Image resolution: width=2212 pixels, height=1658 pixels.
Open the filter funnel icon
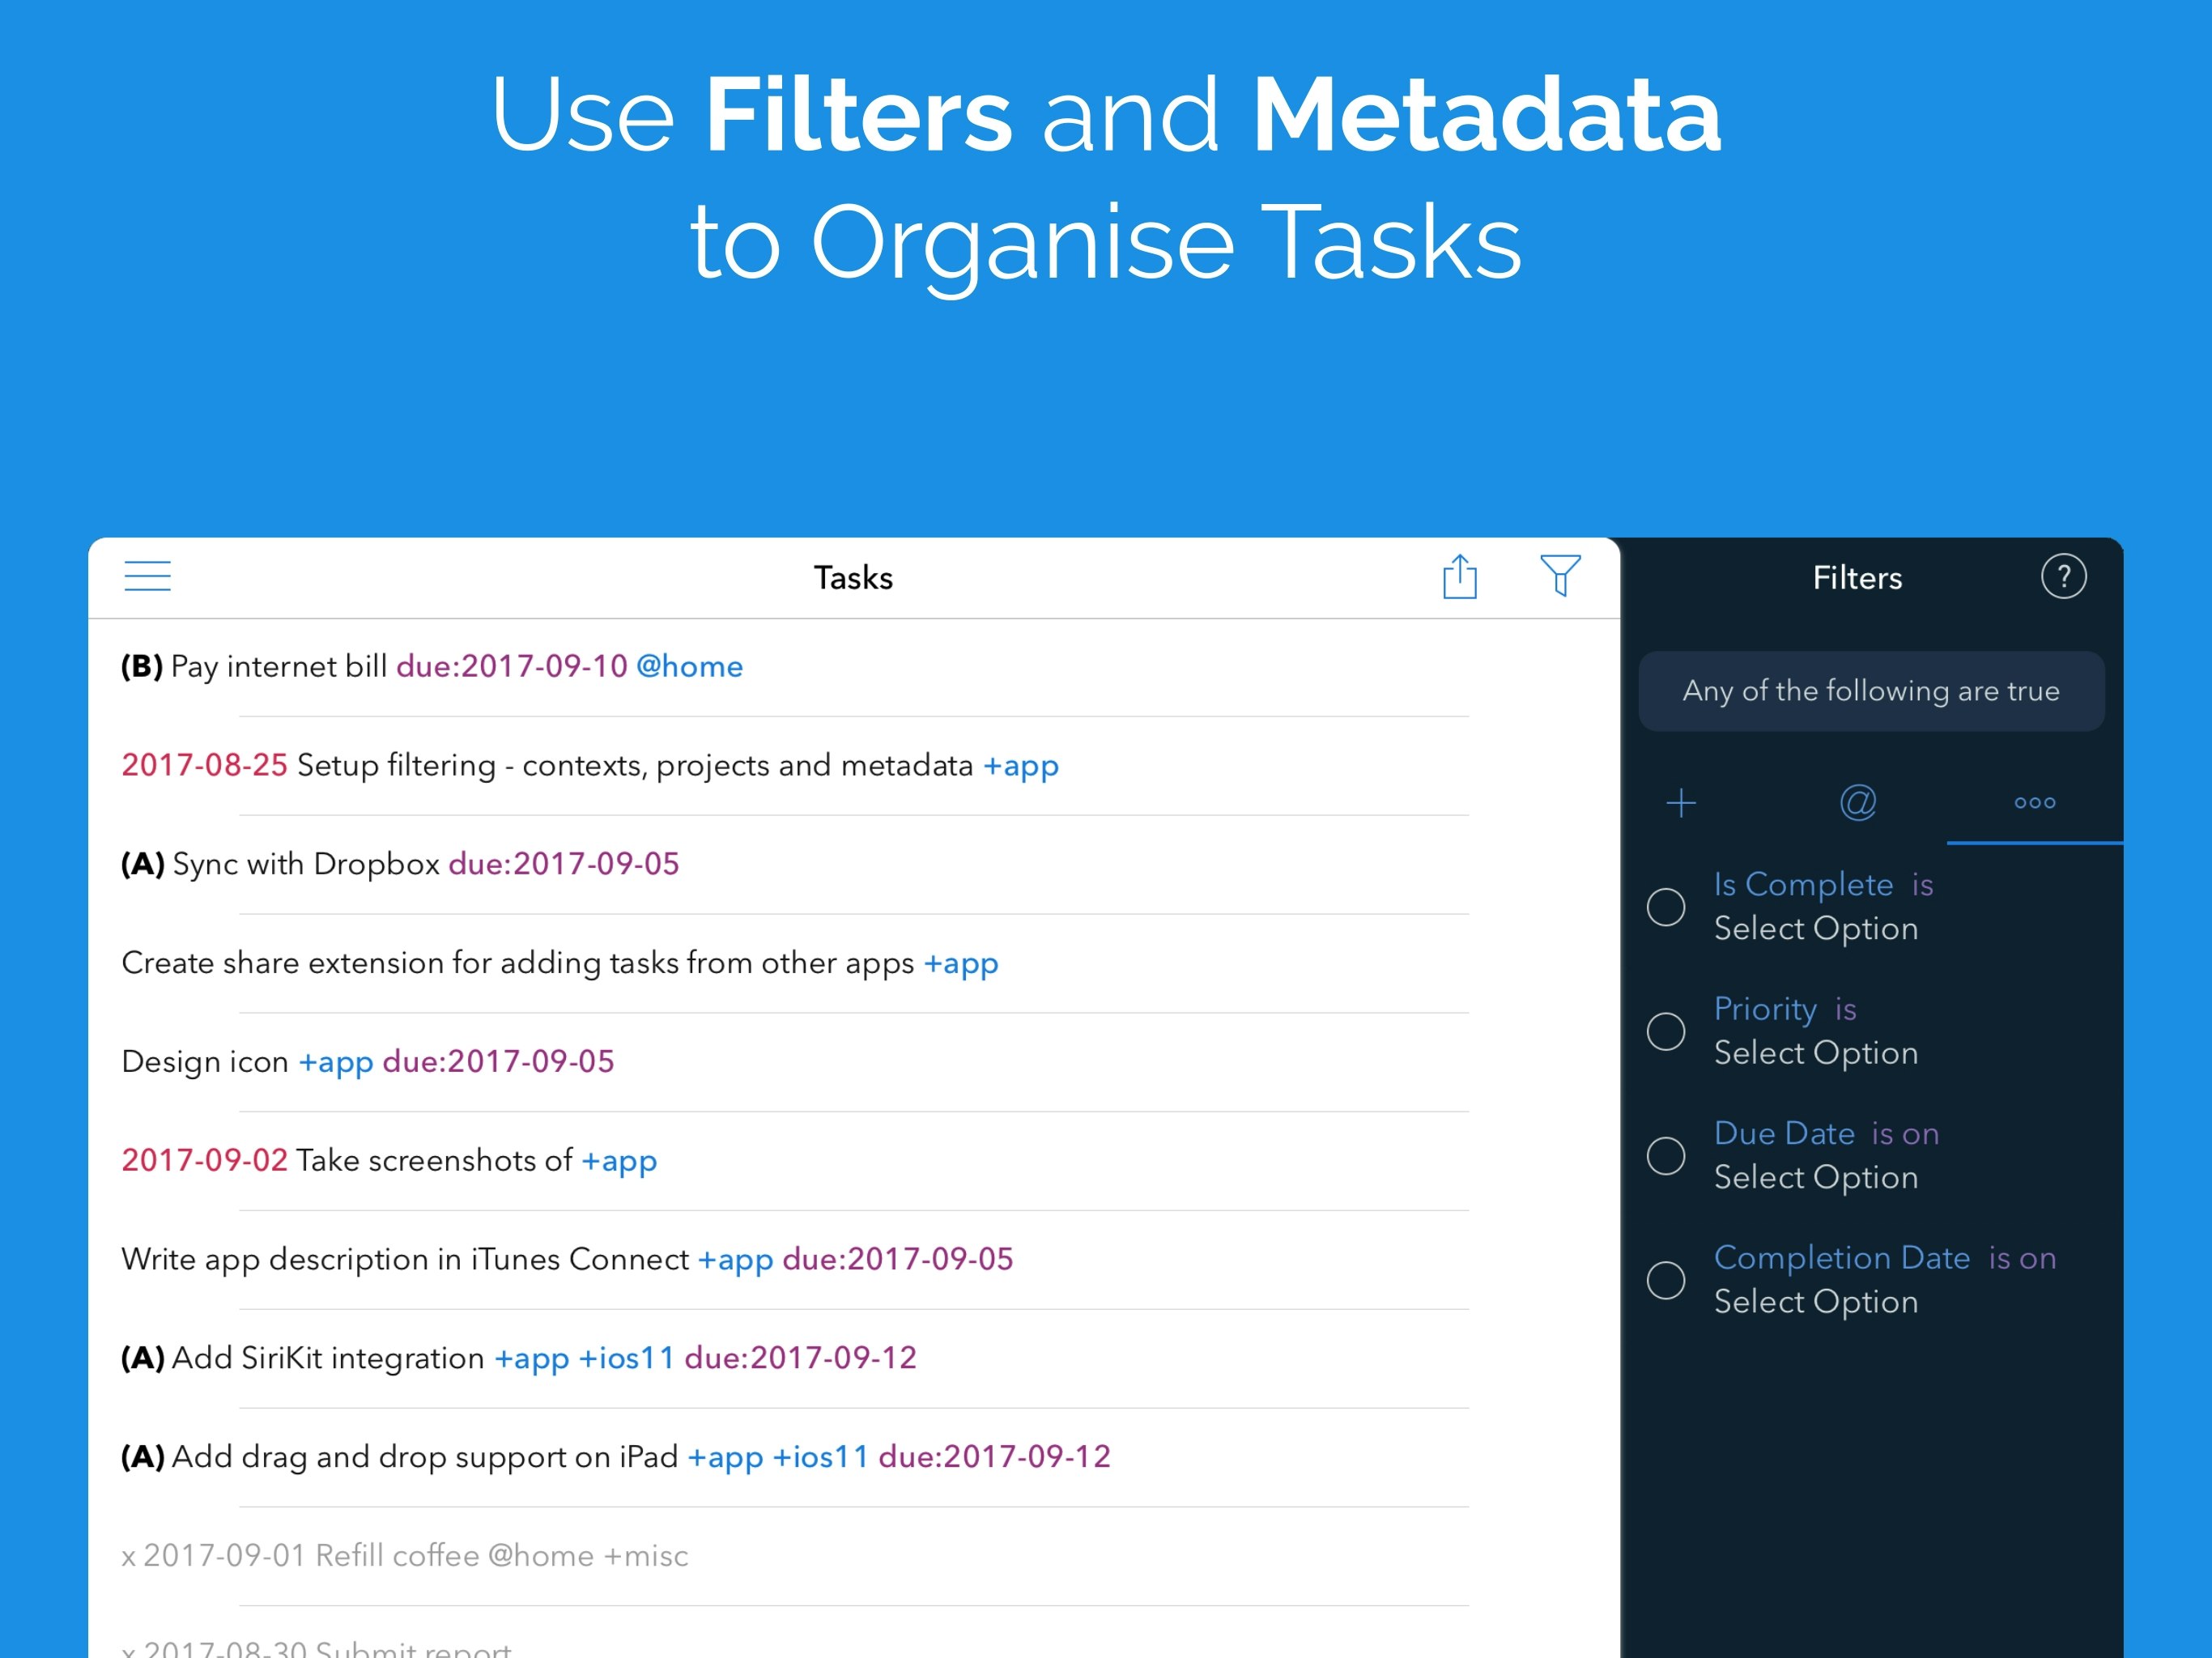[1560, 576]
